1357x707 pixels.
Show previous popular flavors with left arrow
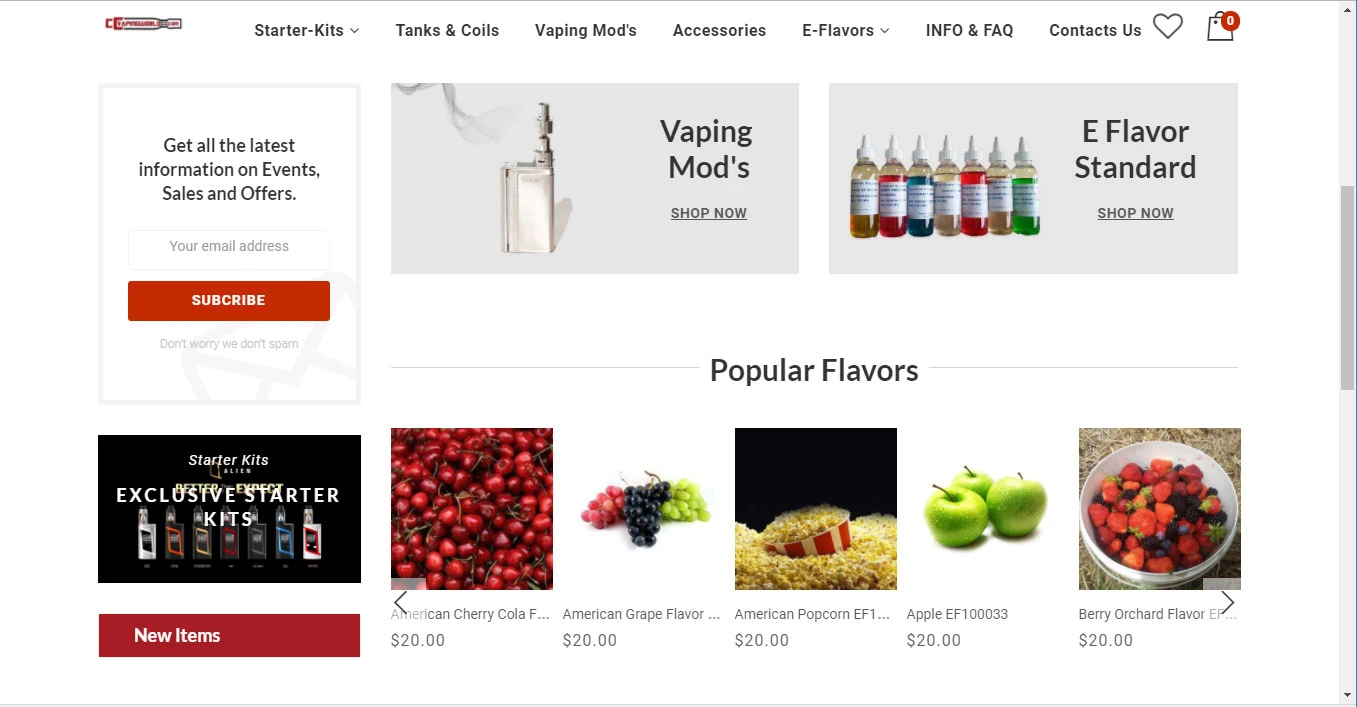[x=401, y=602]
